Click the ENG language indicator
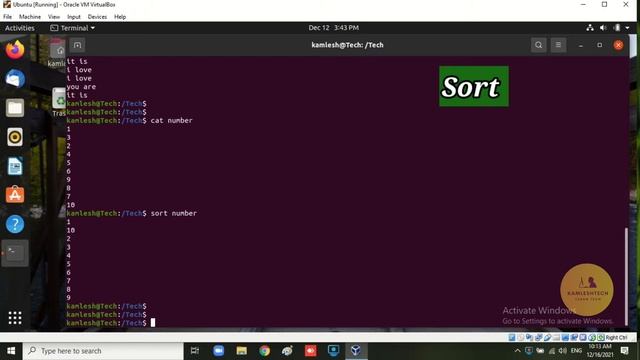 coord(576,351)
